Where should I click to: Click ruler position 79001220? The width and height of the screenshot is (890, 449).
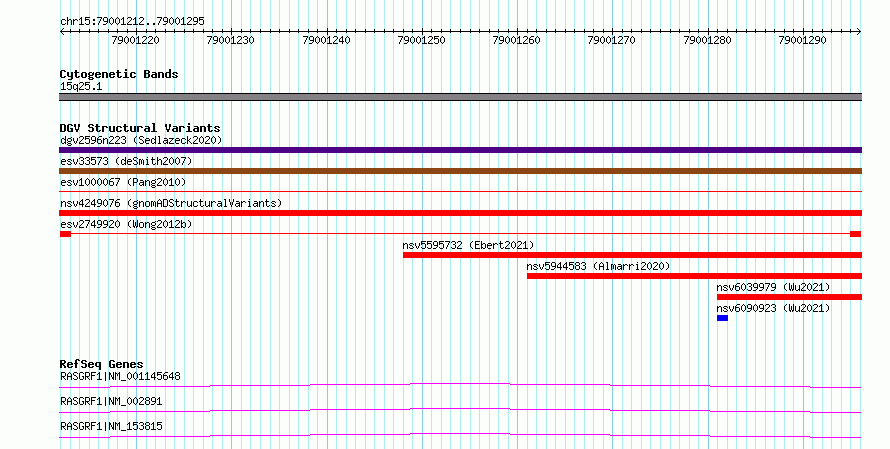[x=135, y=40]
